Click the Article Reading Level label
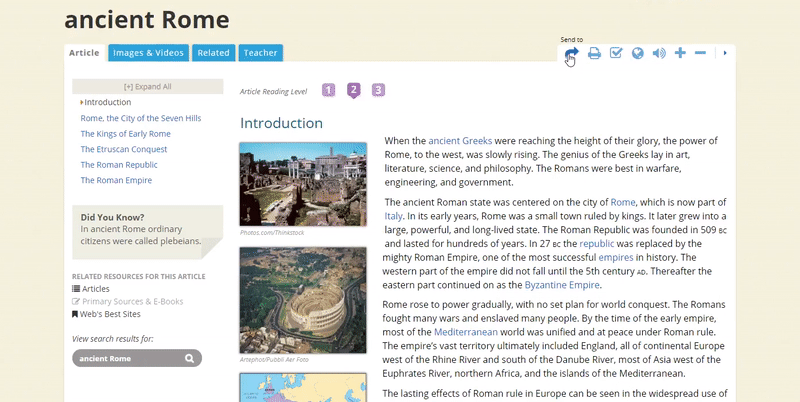 (x=273, y=92)
